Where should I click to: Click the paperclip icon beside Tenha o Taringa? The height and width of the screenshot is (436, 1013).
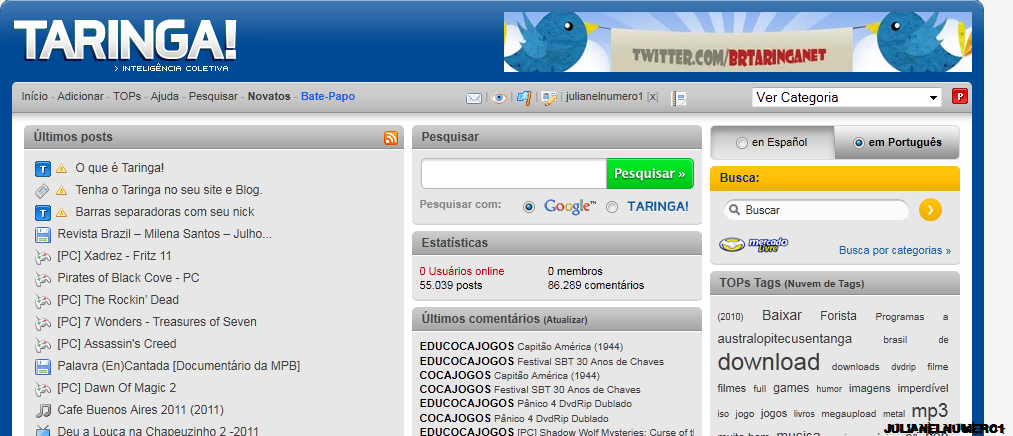pos(43,191)
